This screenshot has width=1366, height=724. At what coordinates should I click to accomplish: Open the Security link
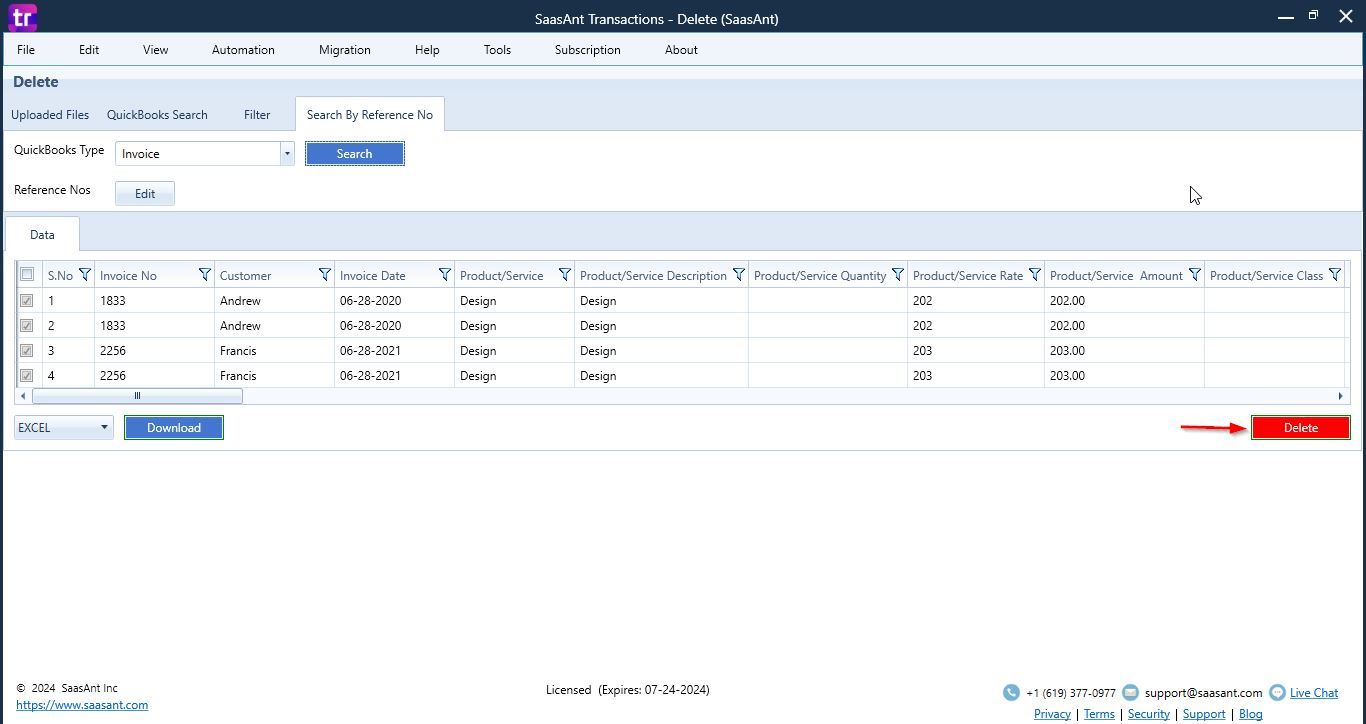click(x=1149, y=714)
